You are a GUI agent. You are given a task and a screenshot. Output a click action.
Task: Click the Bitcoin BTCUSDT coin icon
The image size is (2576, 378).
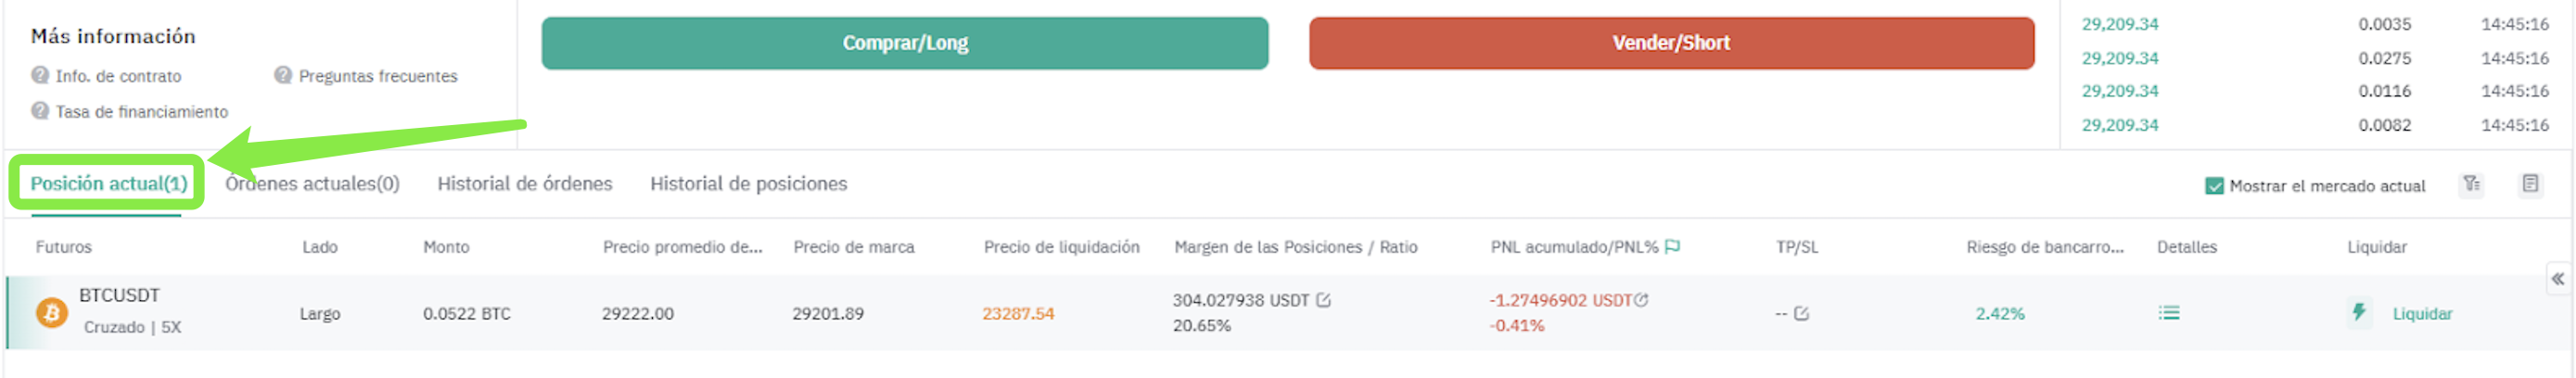[x=52, y=313]
